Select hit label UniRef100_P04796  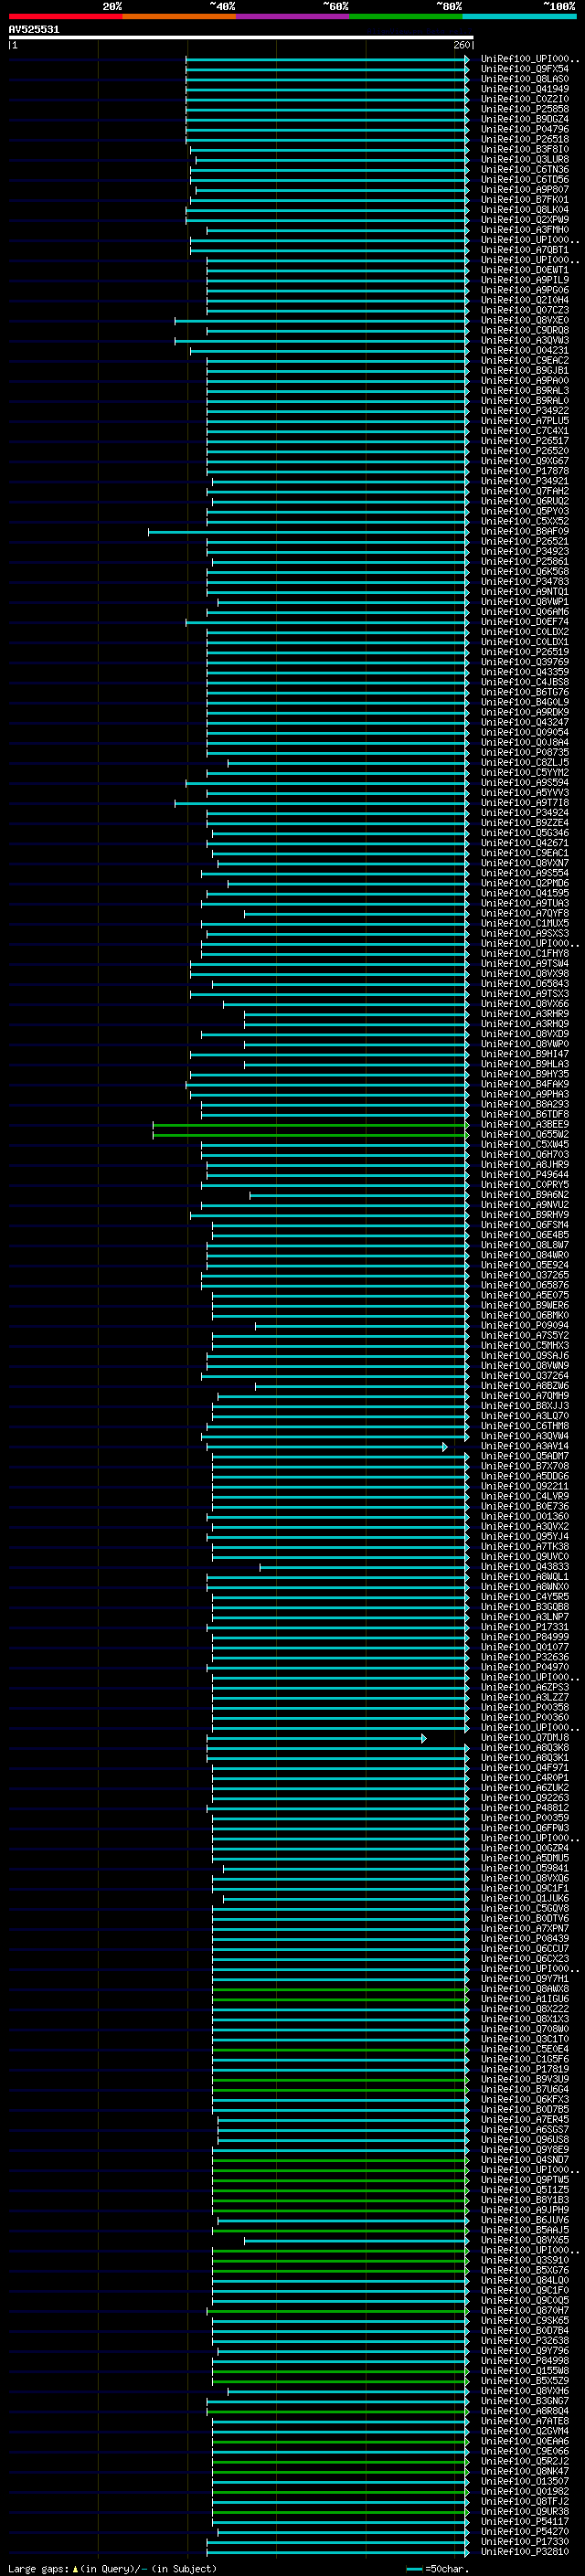(x=525, y=129)
